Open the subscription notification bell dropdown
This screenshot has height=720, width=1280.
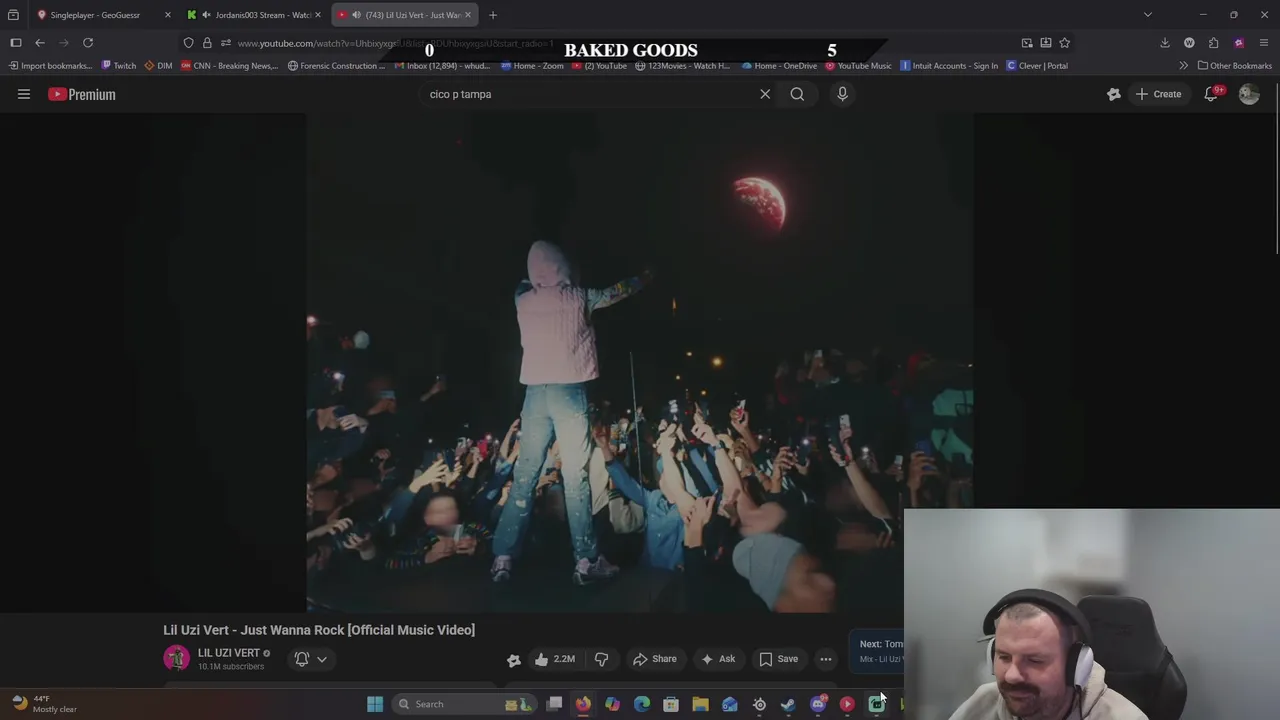point(311,659)
